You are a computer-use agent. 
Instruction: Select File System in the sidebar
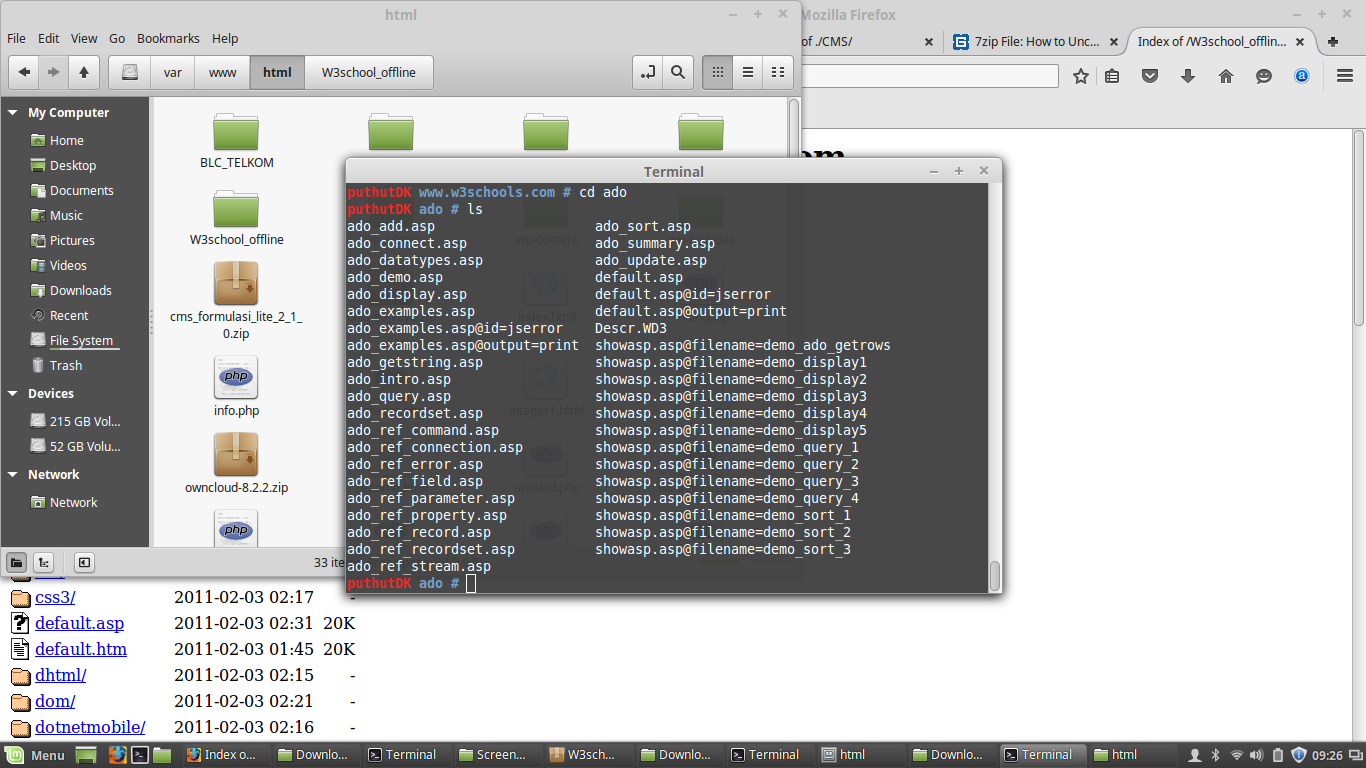pos(81,340)
